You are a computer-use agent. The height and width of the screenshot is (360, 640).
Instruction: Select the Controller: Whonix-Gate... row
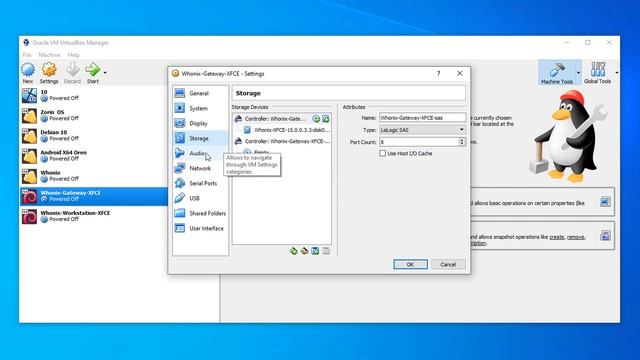282,119
